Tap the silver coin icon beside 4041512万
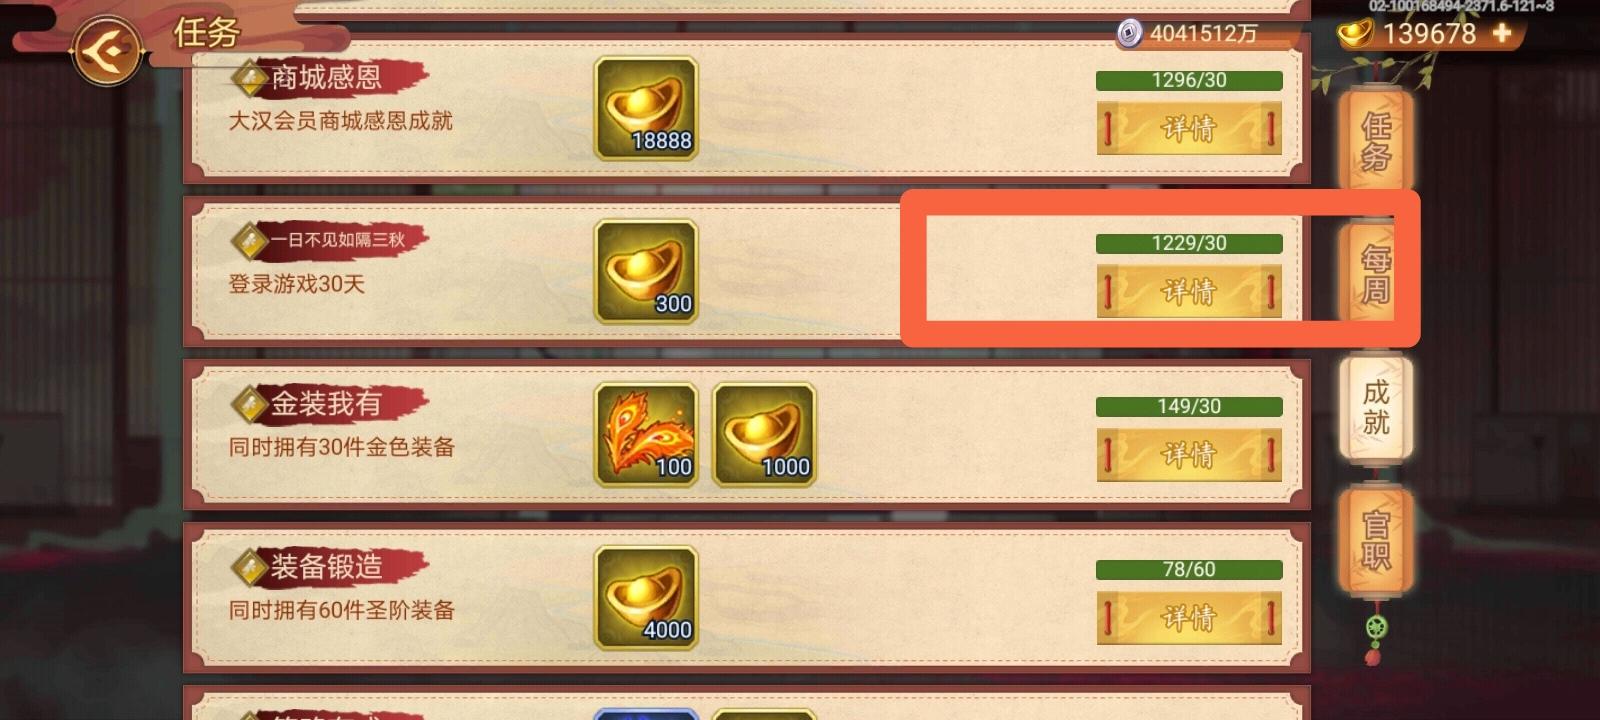 [1129, 34]
